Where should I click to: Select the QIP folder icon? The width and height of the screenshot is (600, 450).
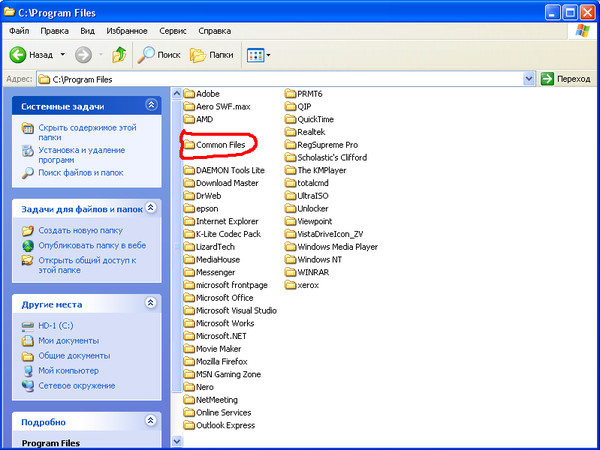pyautogui.click(x=291, y=106)
